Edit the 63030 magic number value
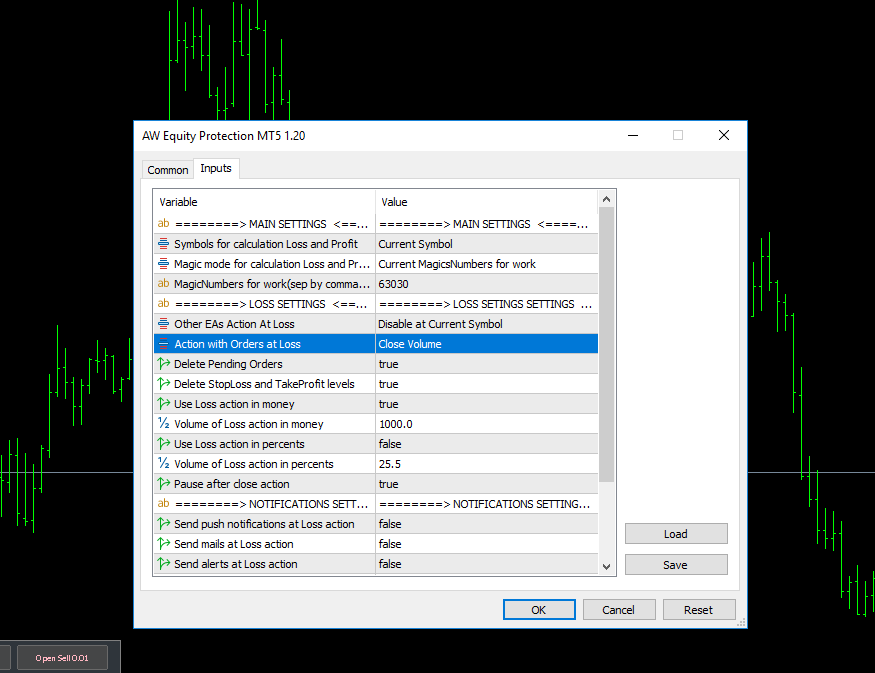Viewport: 875px width, 673px height. click(x=487, y=284)
